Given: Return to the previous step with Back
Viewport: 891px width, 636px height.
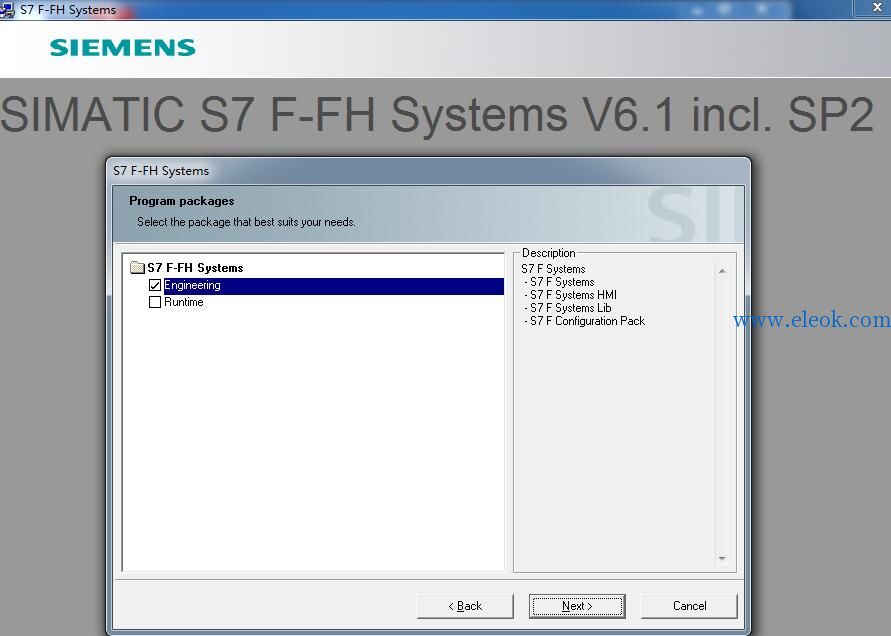Looking at the screenshot, I should 465,606.
